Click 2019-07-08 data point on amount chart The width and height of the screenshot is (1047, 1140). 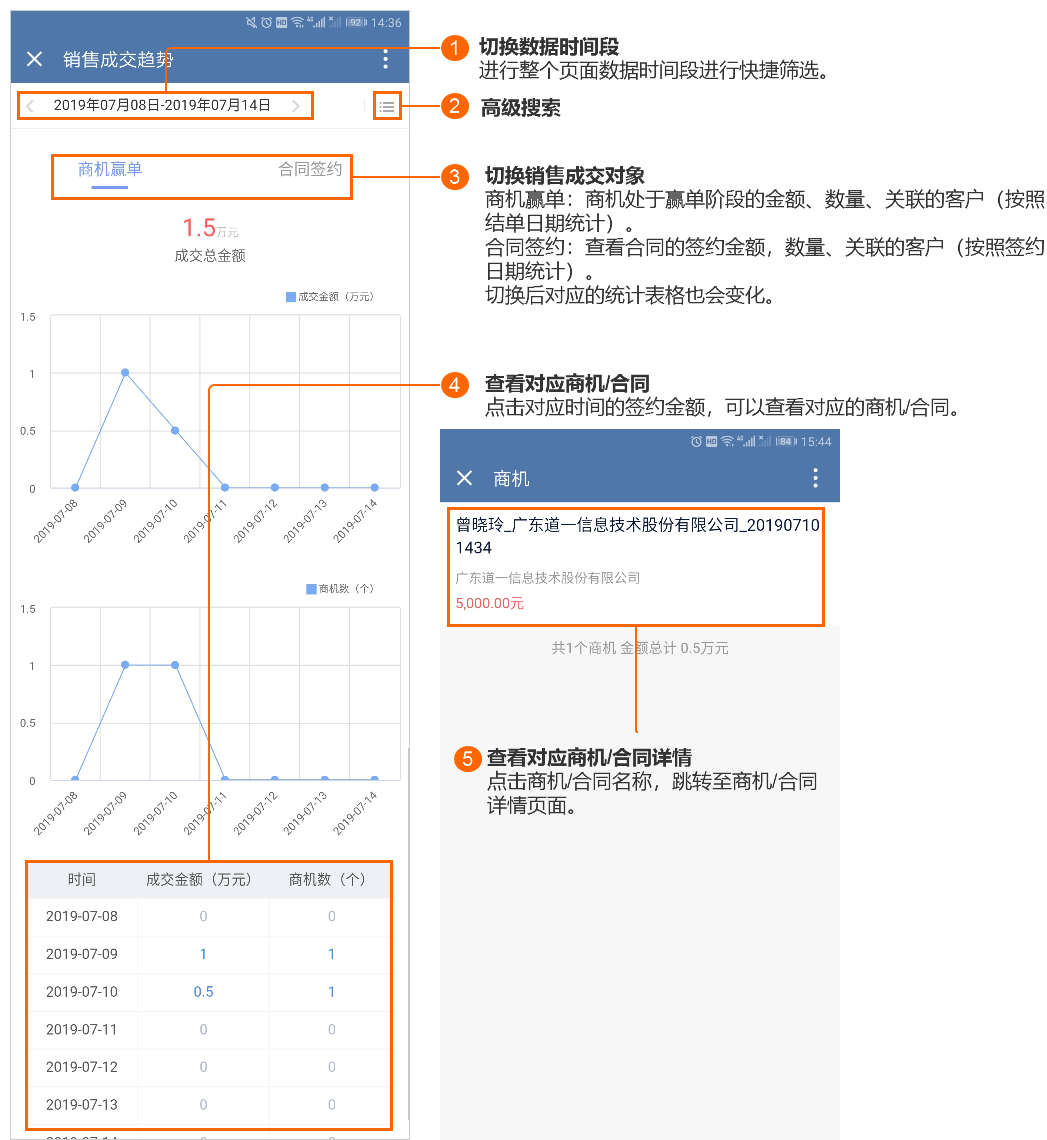[x=75, y=487]
